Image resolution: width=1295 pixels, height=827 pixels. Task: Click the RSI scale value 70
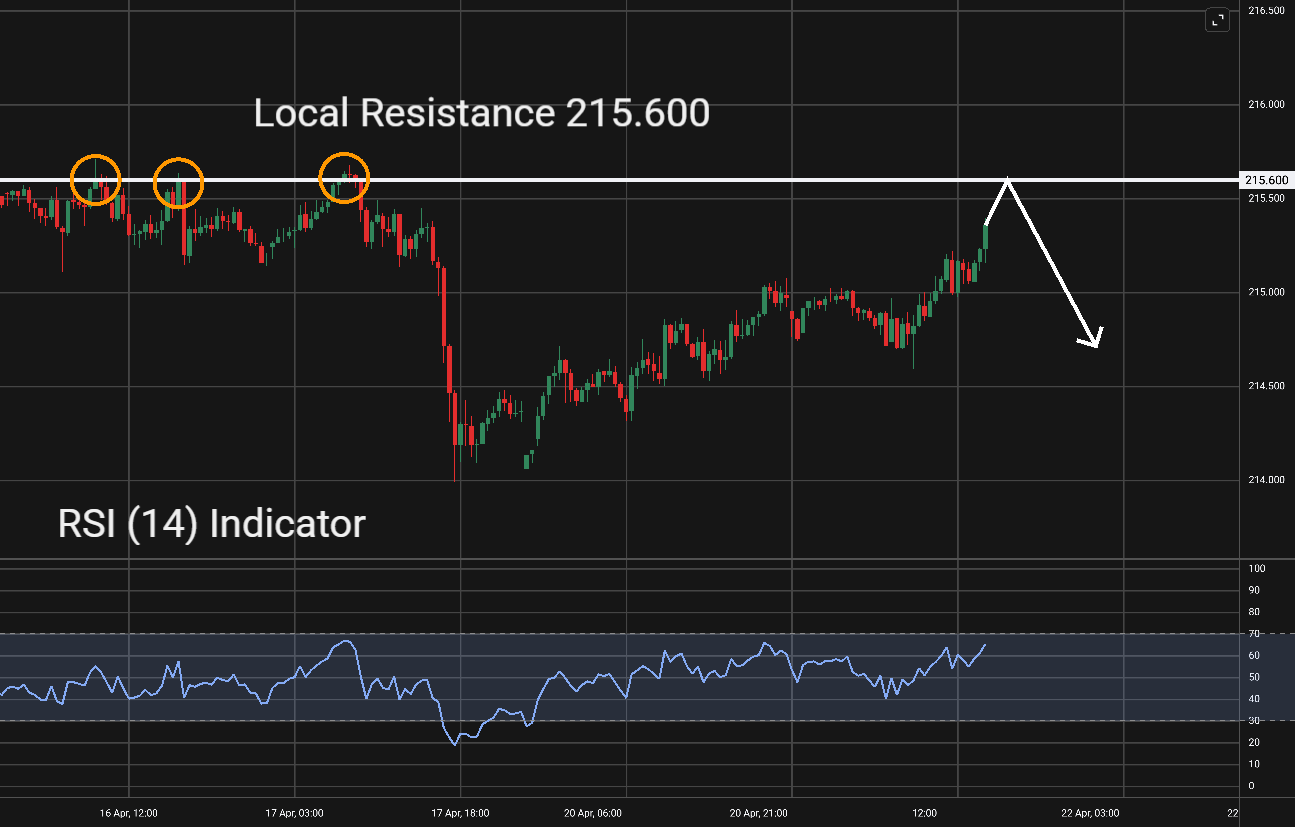[1254, 634]
